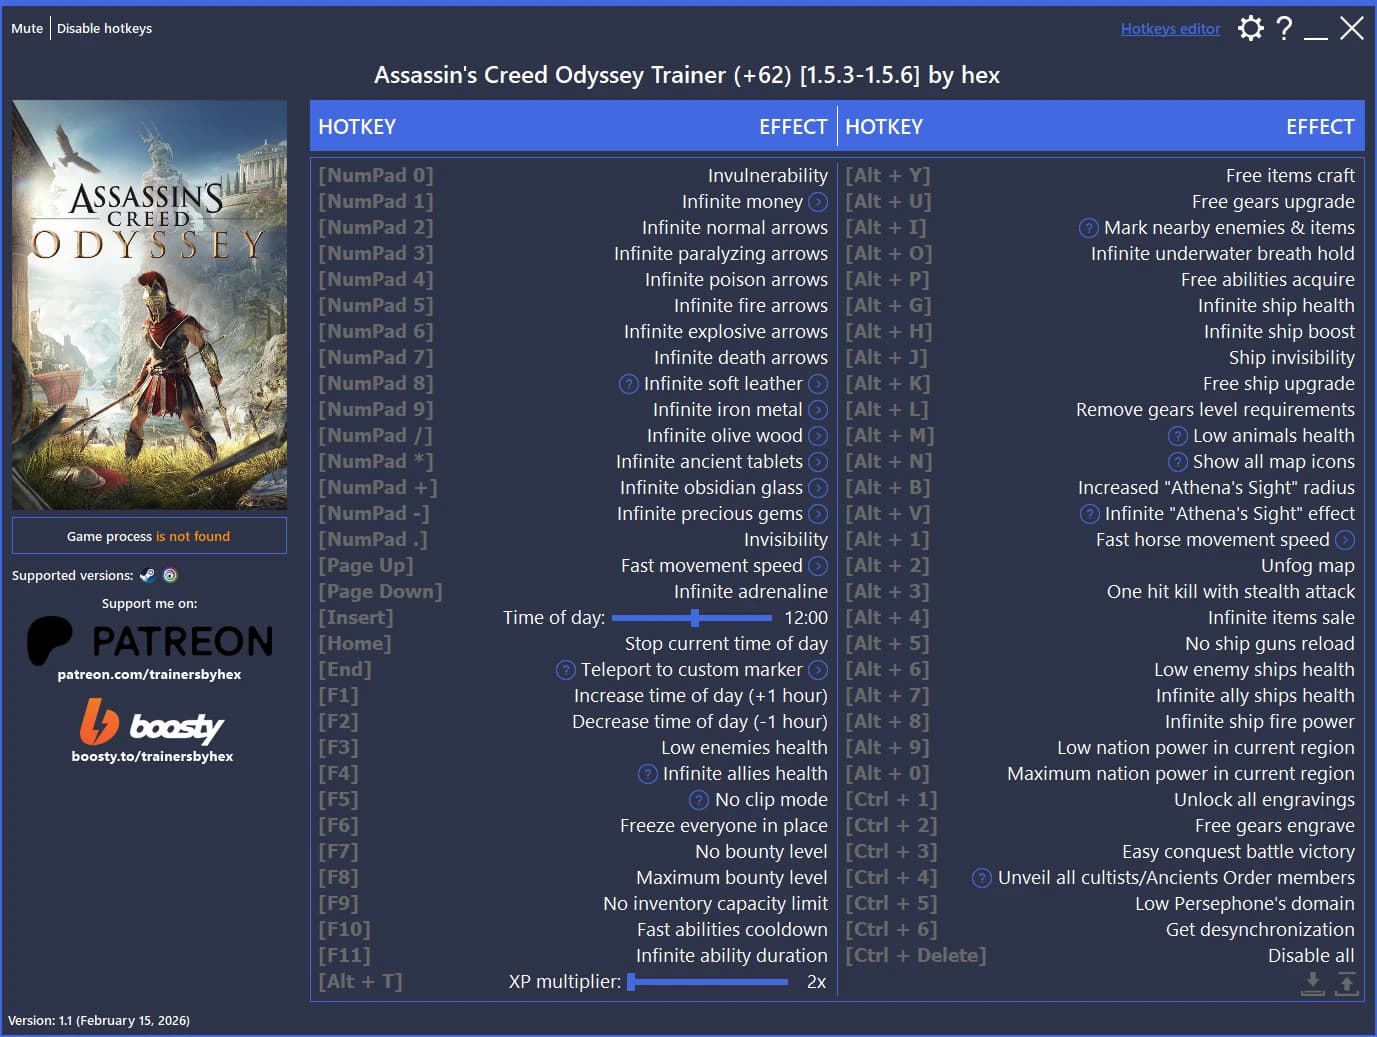
Task: Click arrow icon after Infinite precious gems
Action: pos(818,514)
